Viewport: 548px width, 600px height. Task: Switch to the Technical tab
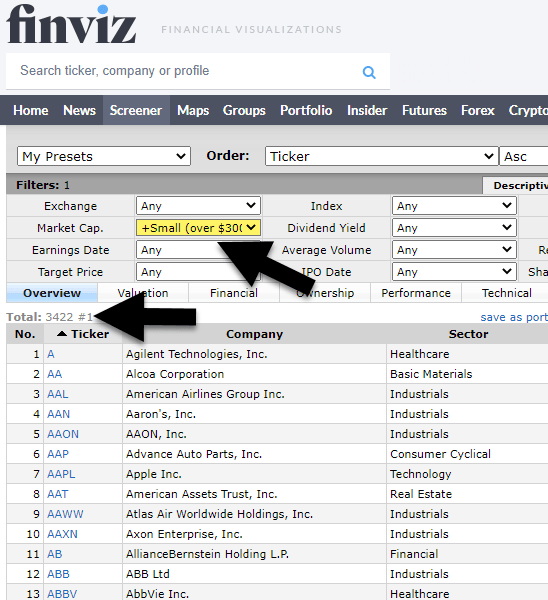click(506, 293)
